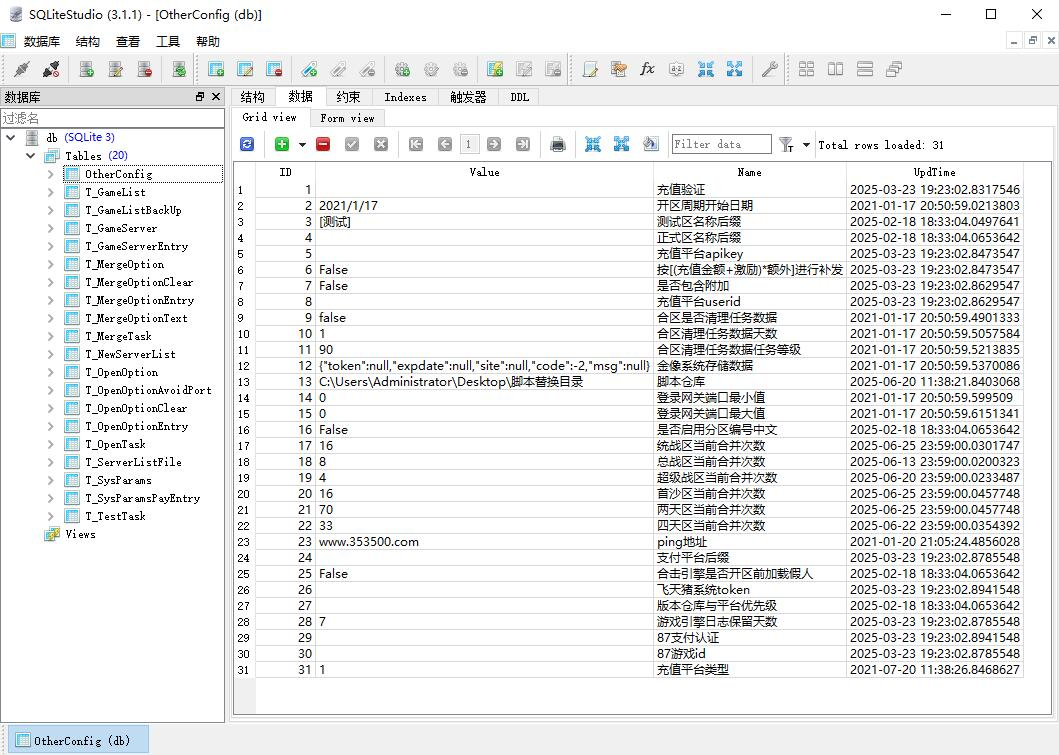Switch to Form view tab

[347, 117]
